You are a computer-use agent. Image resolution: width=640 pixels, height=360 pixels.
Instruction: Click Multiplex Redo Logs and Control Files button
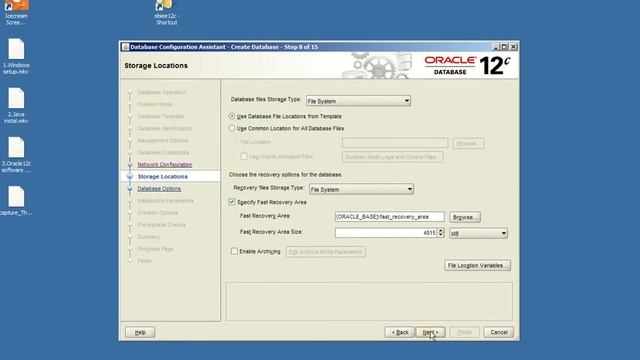coord(392,157)
